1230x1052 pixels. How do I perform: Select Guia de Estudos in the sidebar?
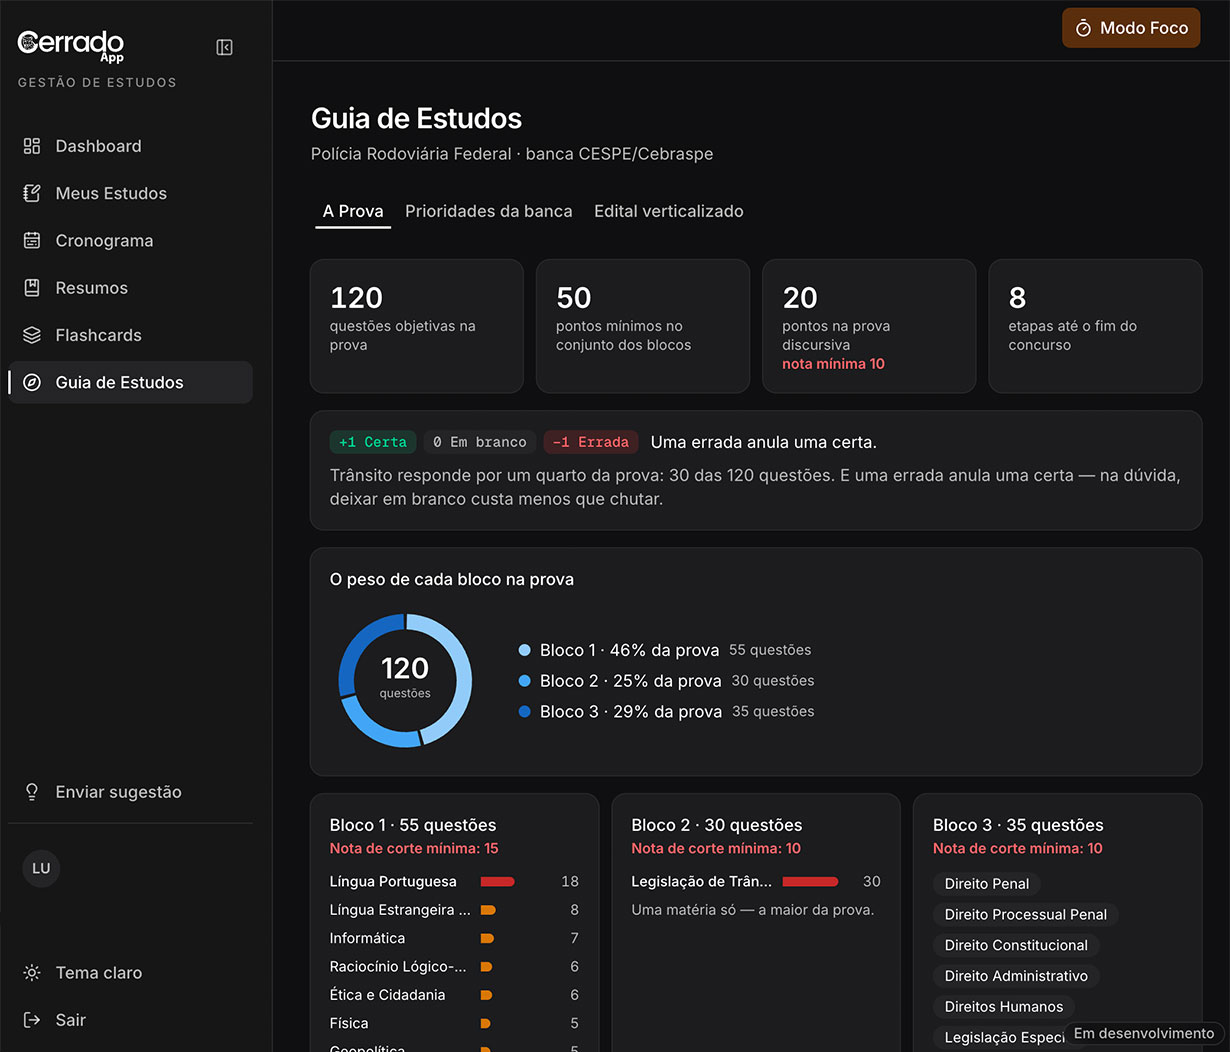click(x=130, y=382)
